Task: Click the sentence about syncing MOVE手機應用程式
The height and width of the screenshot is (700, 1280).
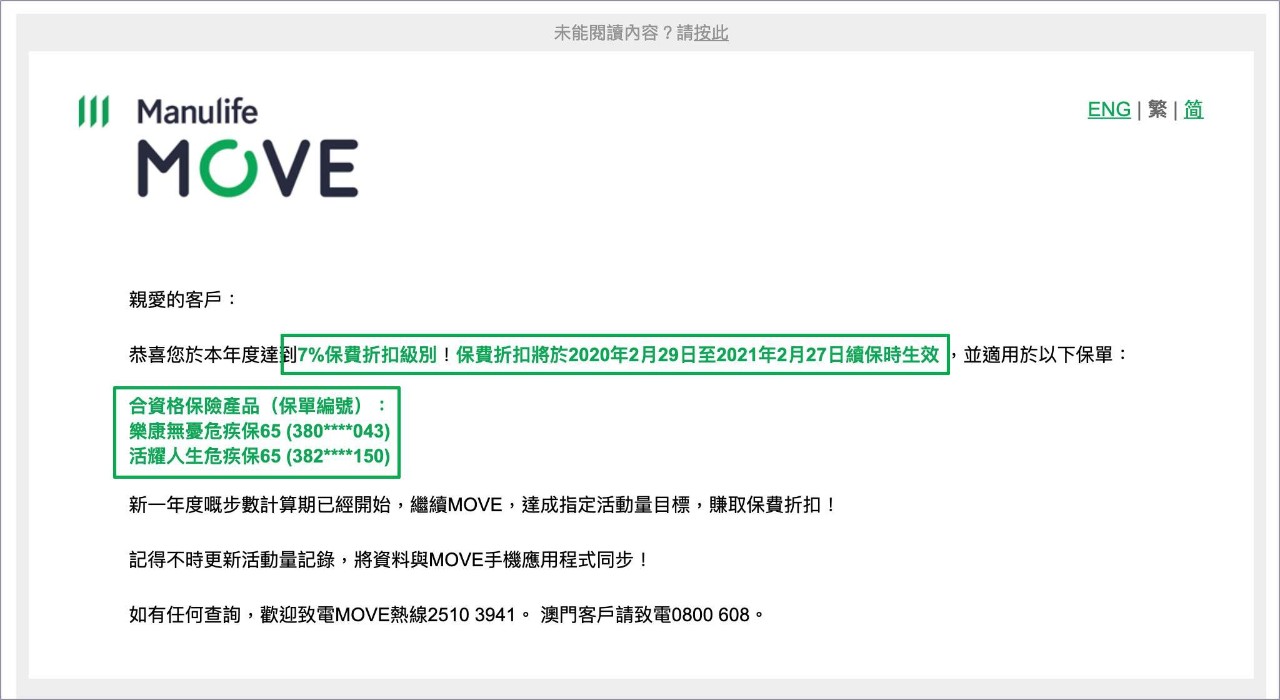Action: coord(390,560)
